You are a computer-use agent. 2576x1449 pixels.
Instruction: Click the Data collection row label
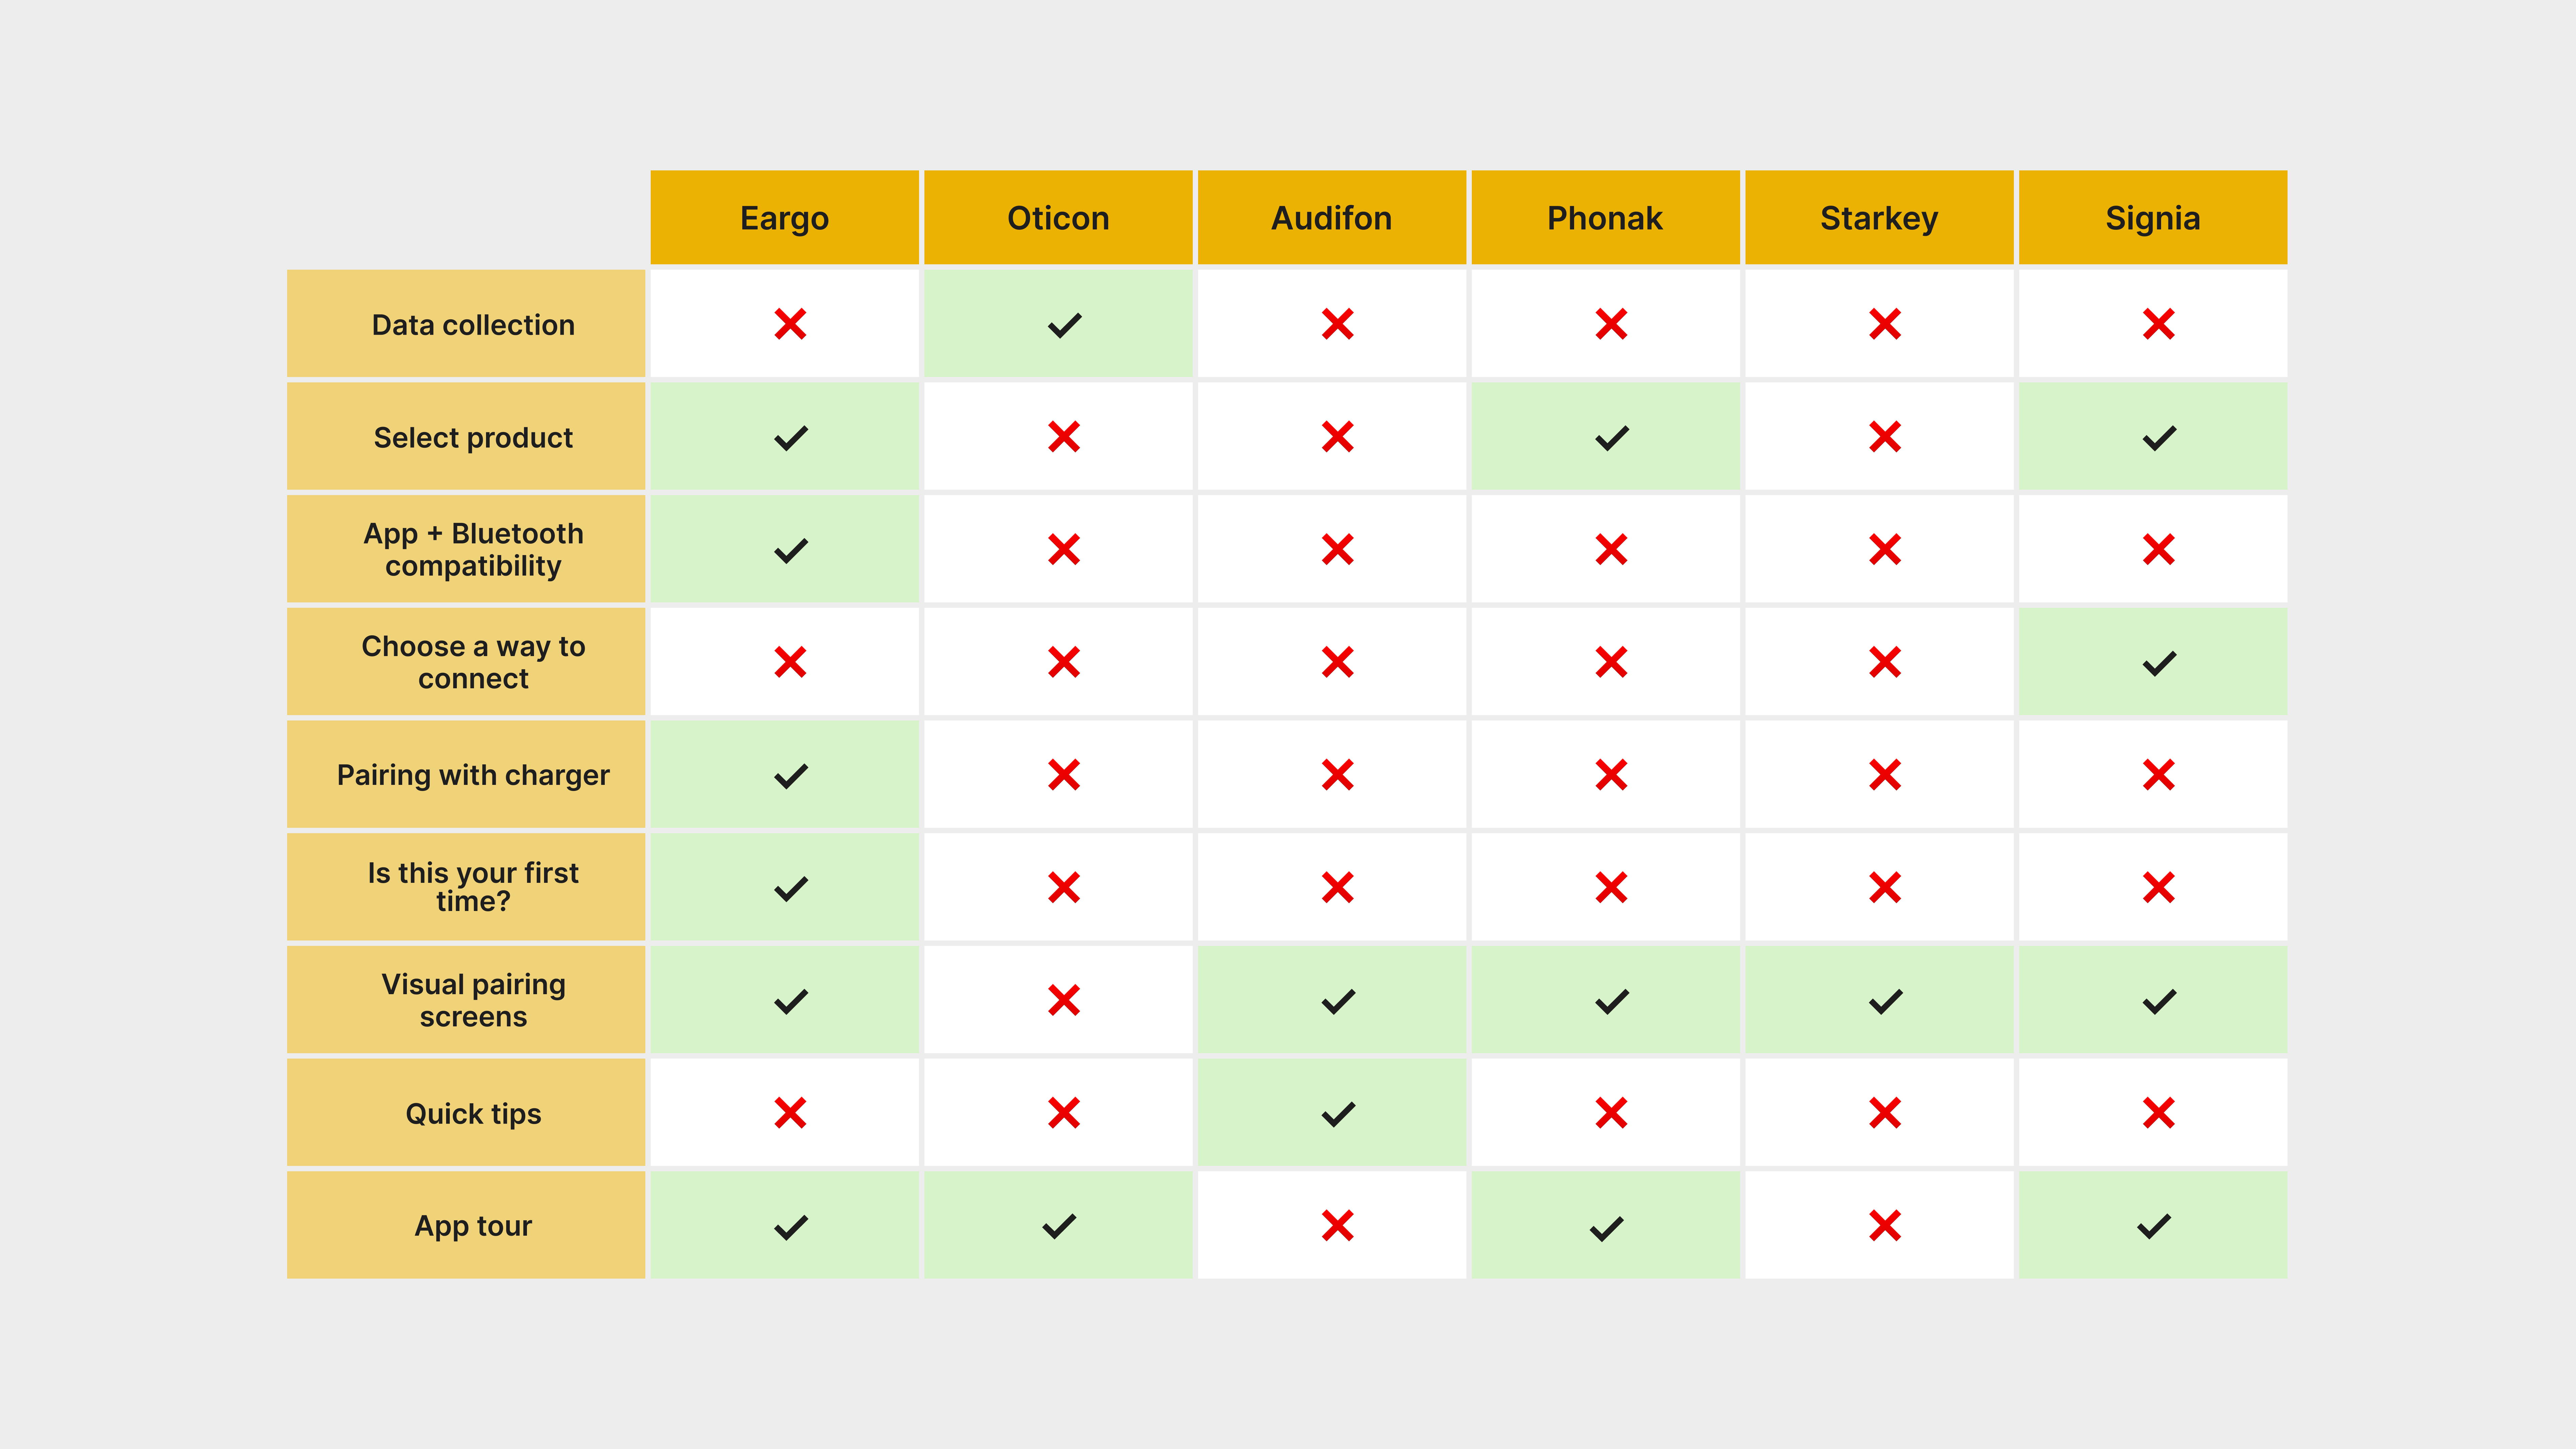(x=473, y=325)
